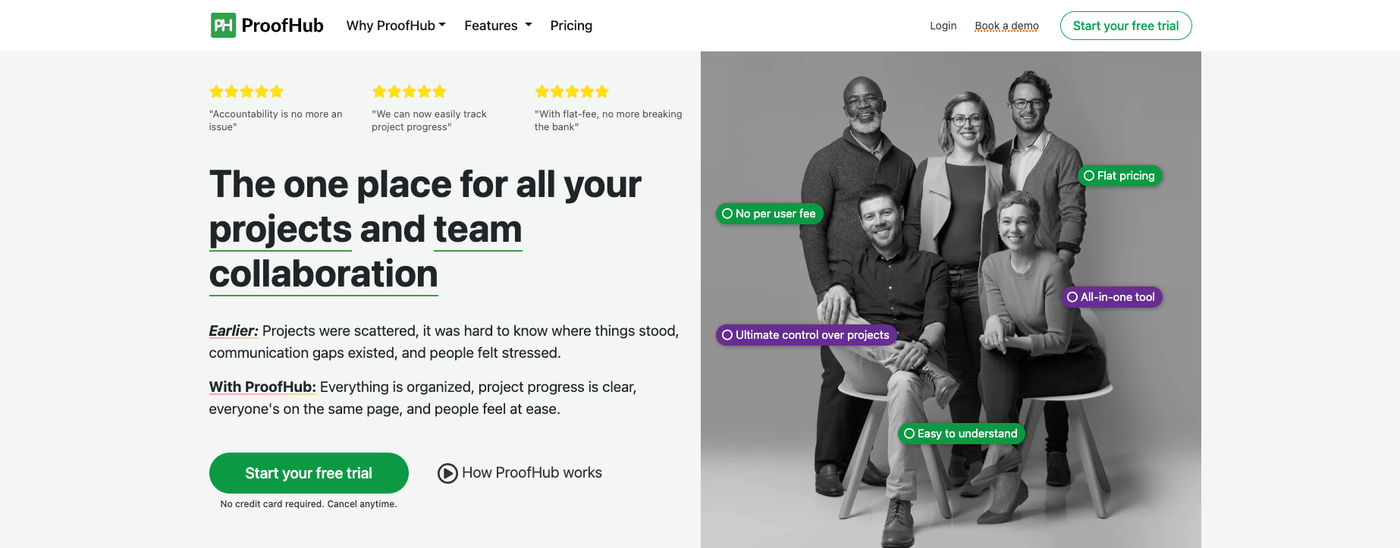
Task: Click the Flat pricing badge
Action: (1119, 176)
